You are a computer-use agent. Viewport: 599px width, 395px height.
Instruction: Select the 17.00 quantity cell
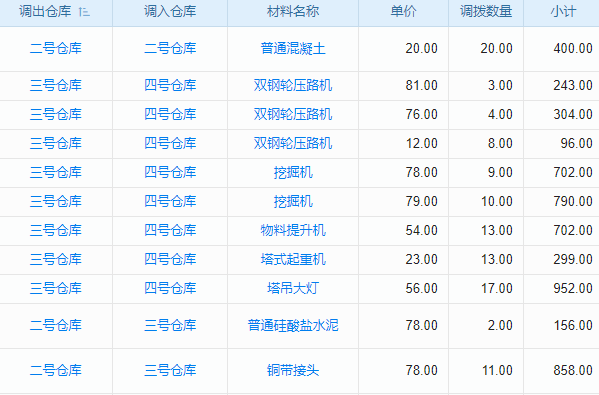tap(497, 288)
